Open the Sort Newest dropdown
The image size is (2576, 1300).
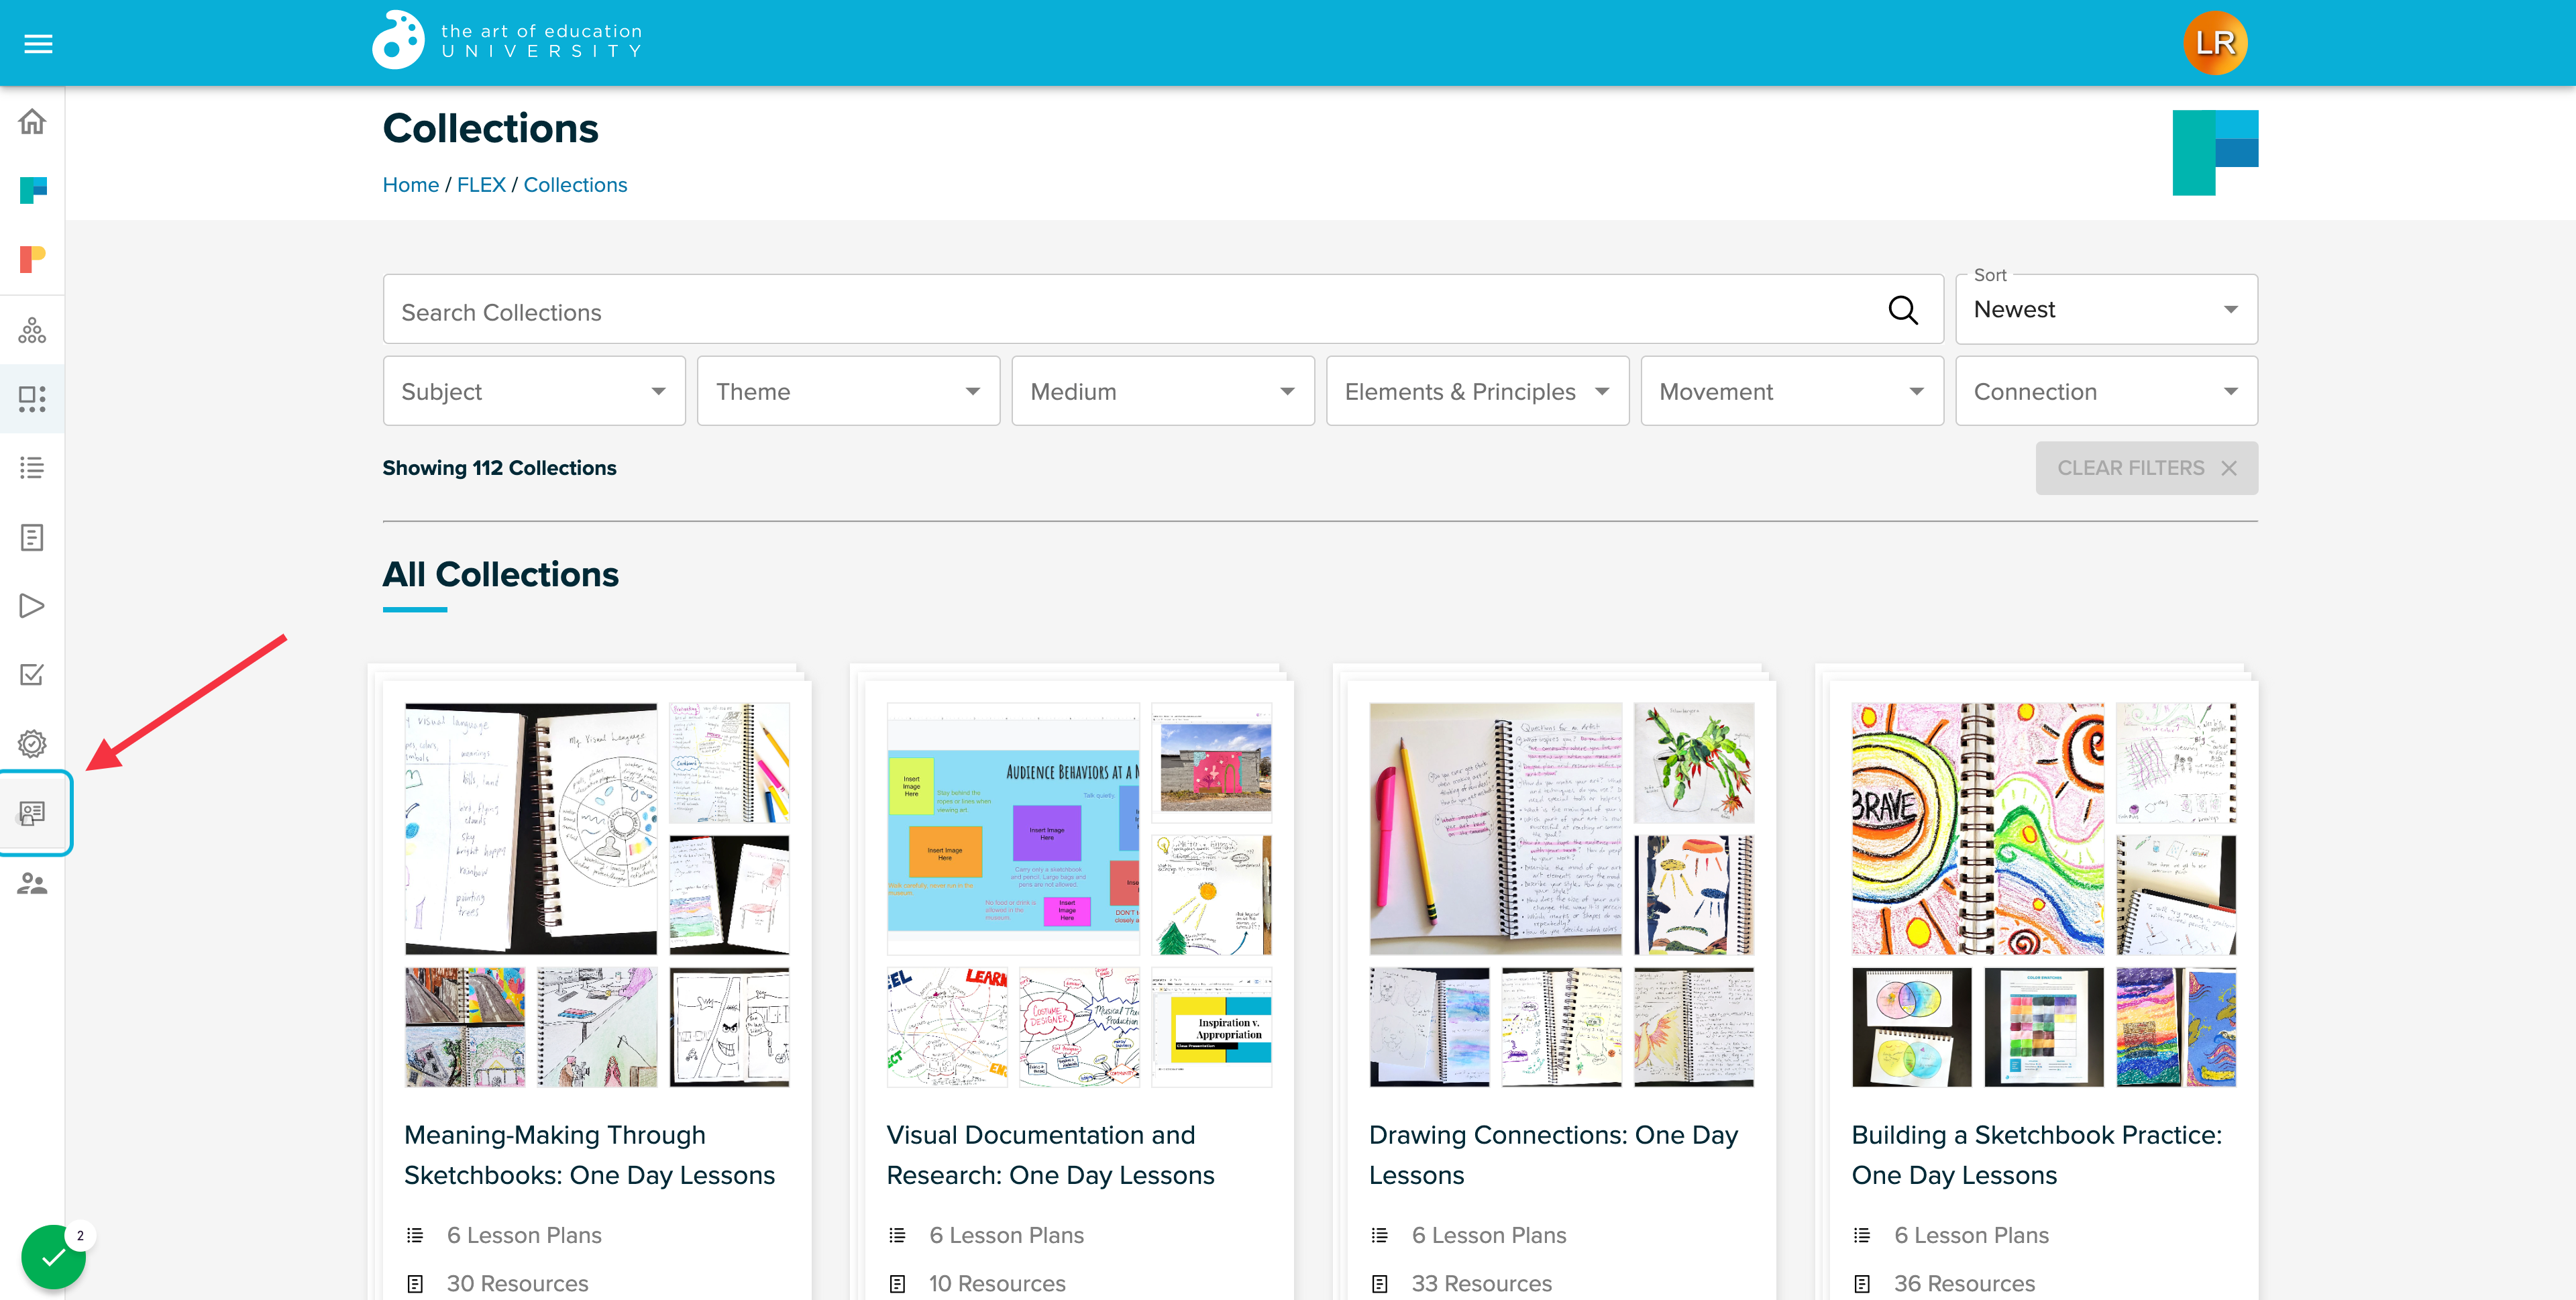[x=2106, y=310]
